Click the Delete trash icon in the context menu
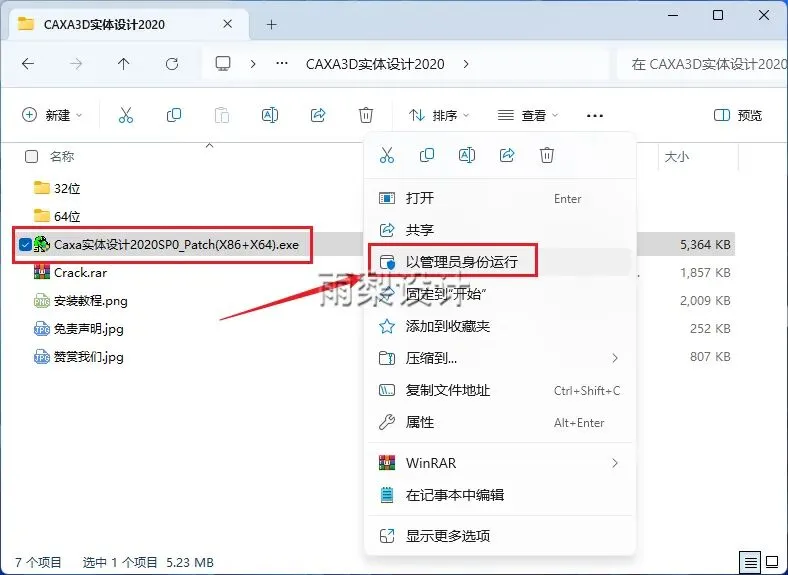788x575 pixels. [547, 155]
